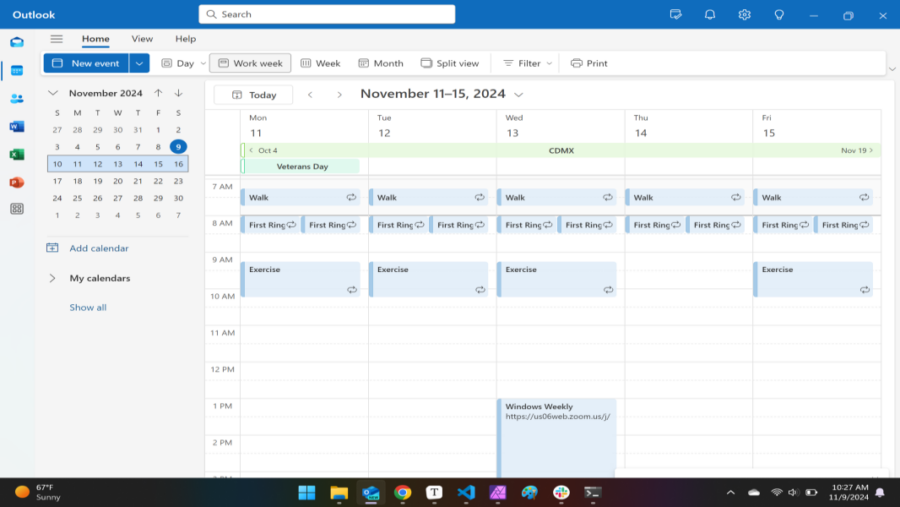
Task: Open the Home tab
Action: (95, 39)
